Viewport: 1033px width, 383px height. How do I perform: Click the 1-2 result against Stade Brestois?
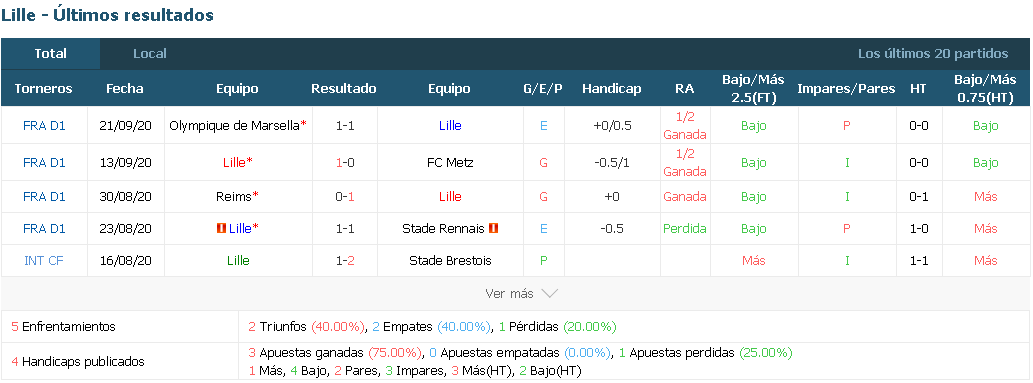345,260
